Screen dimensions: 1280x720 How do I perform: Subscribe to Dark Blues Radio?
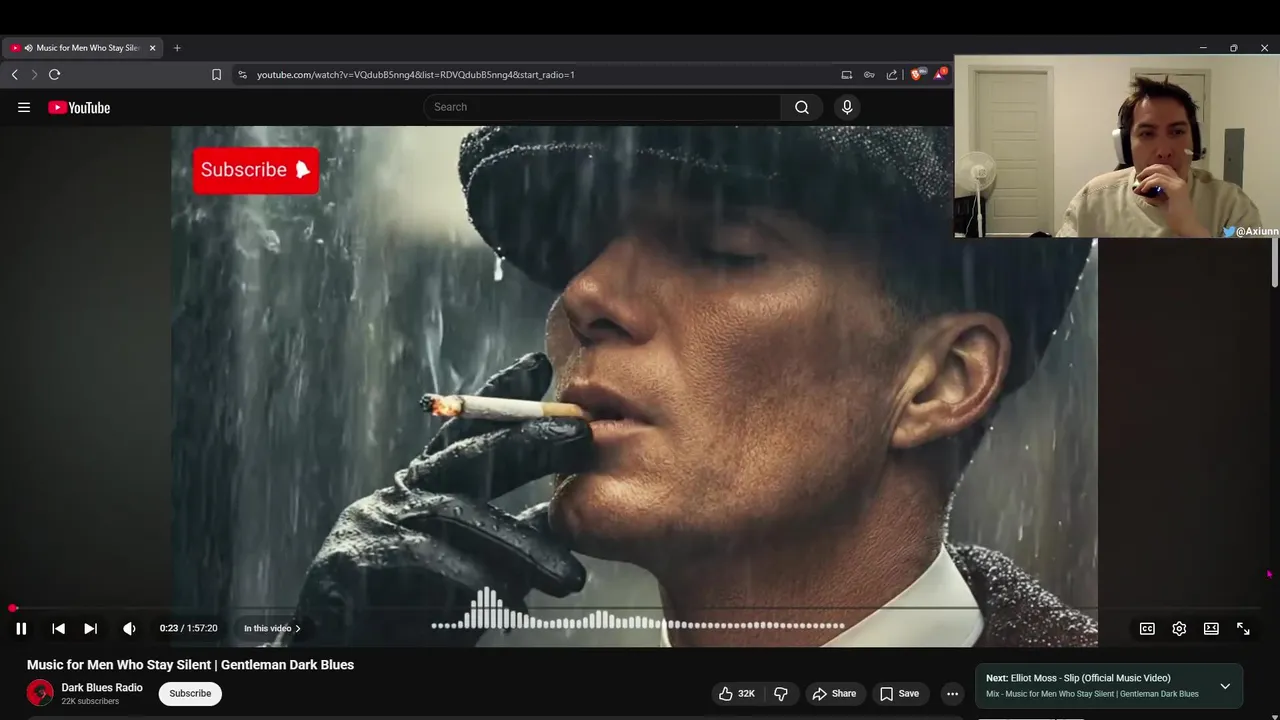coord(190,693)
